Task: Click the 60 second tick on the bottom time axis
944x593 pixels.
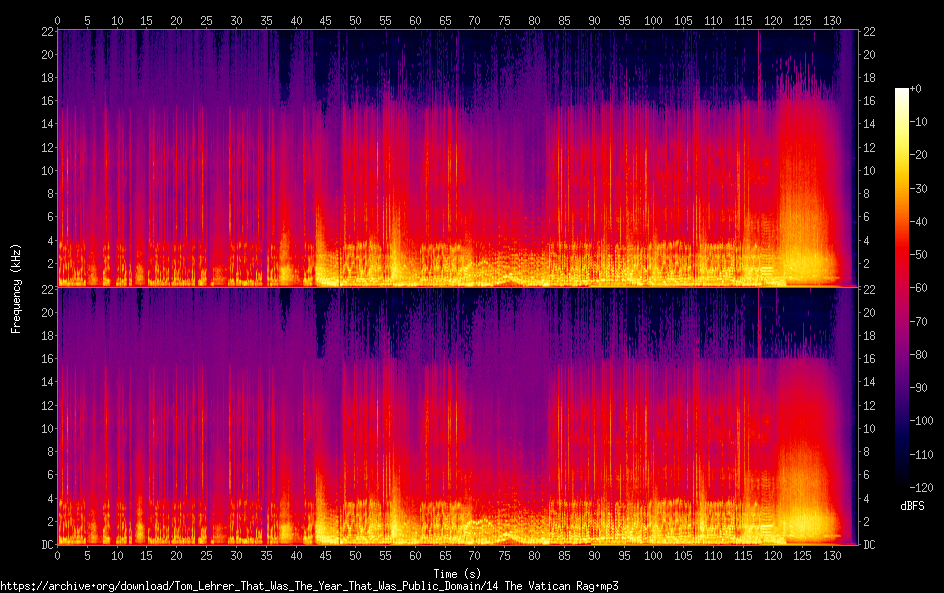Action: click(x=415, y=555)
